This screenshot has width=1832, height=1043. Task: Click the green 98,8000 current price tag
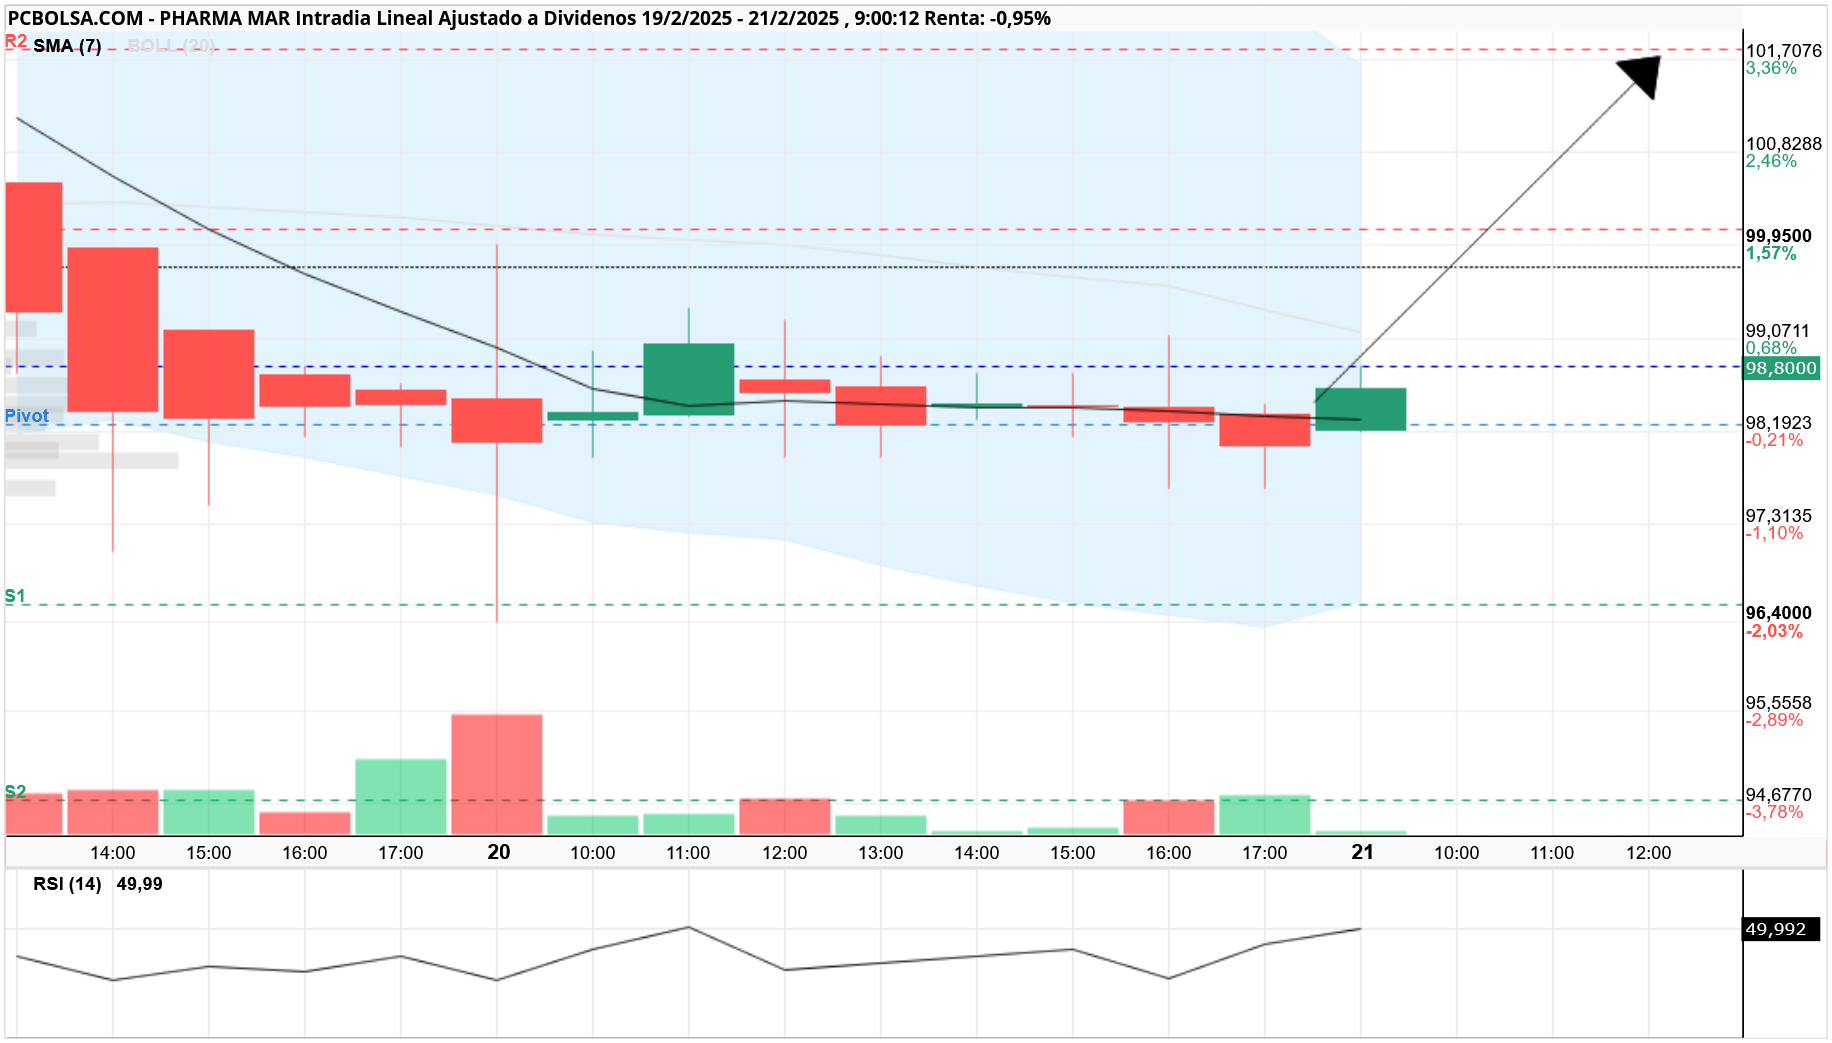1781,368
